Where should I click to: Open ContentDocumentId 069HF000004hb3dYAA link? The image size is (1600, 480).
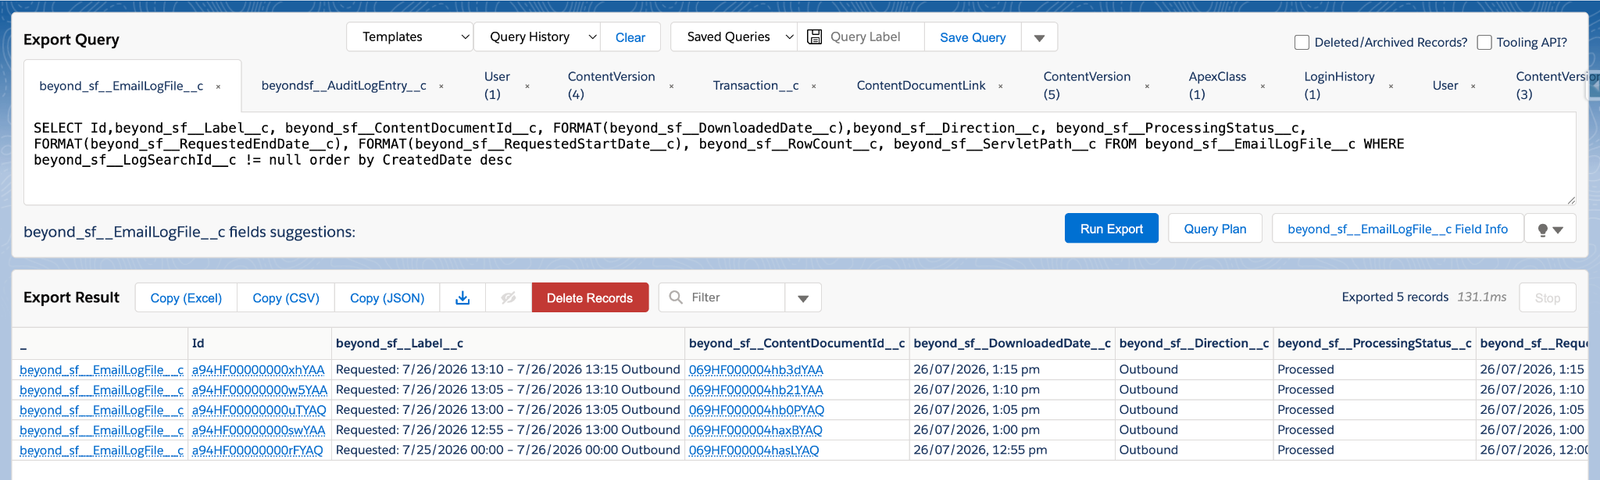[756, 370]
